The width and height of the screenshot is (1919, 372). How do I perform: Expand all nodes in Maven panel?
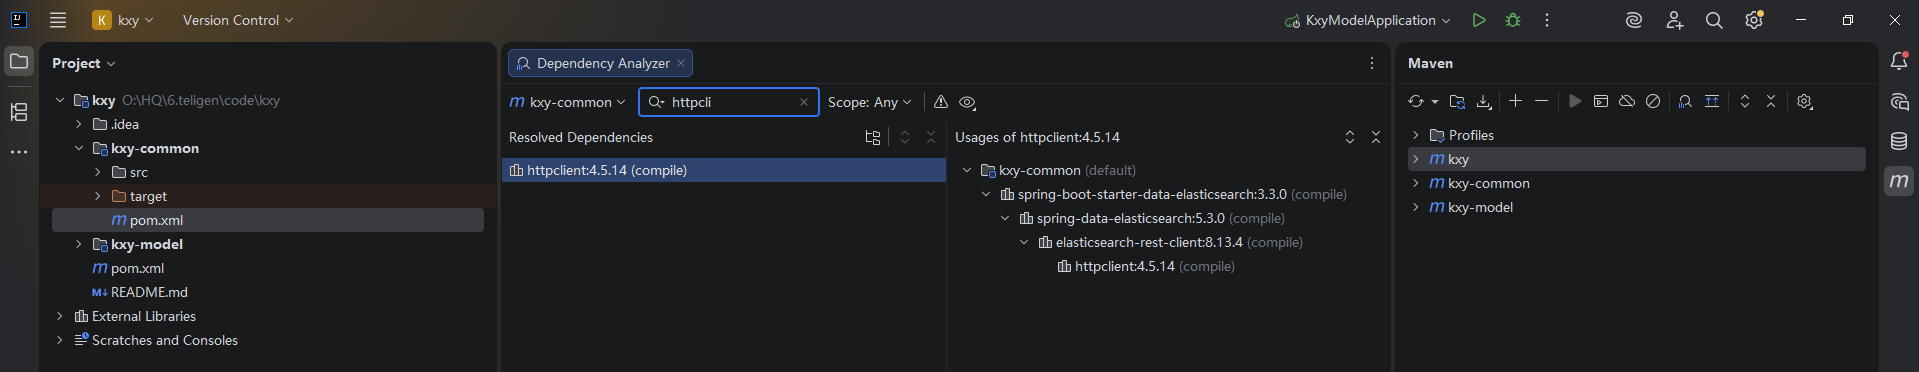(1745, 101)
